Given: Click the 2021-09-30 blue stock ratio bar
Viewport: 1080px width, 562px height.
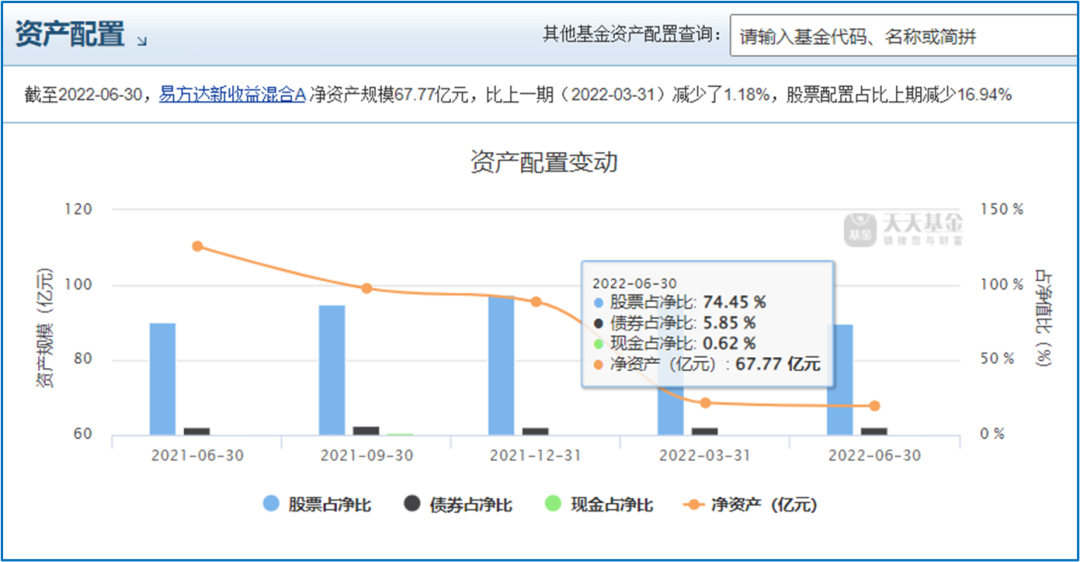Looking at the screenshot, I should (332, 370).
